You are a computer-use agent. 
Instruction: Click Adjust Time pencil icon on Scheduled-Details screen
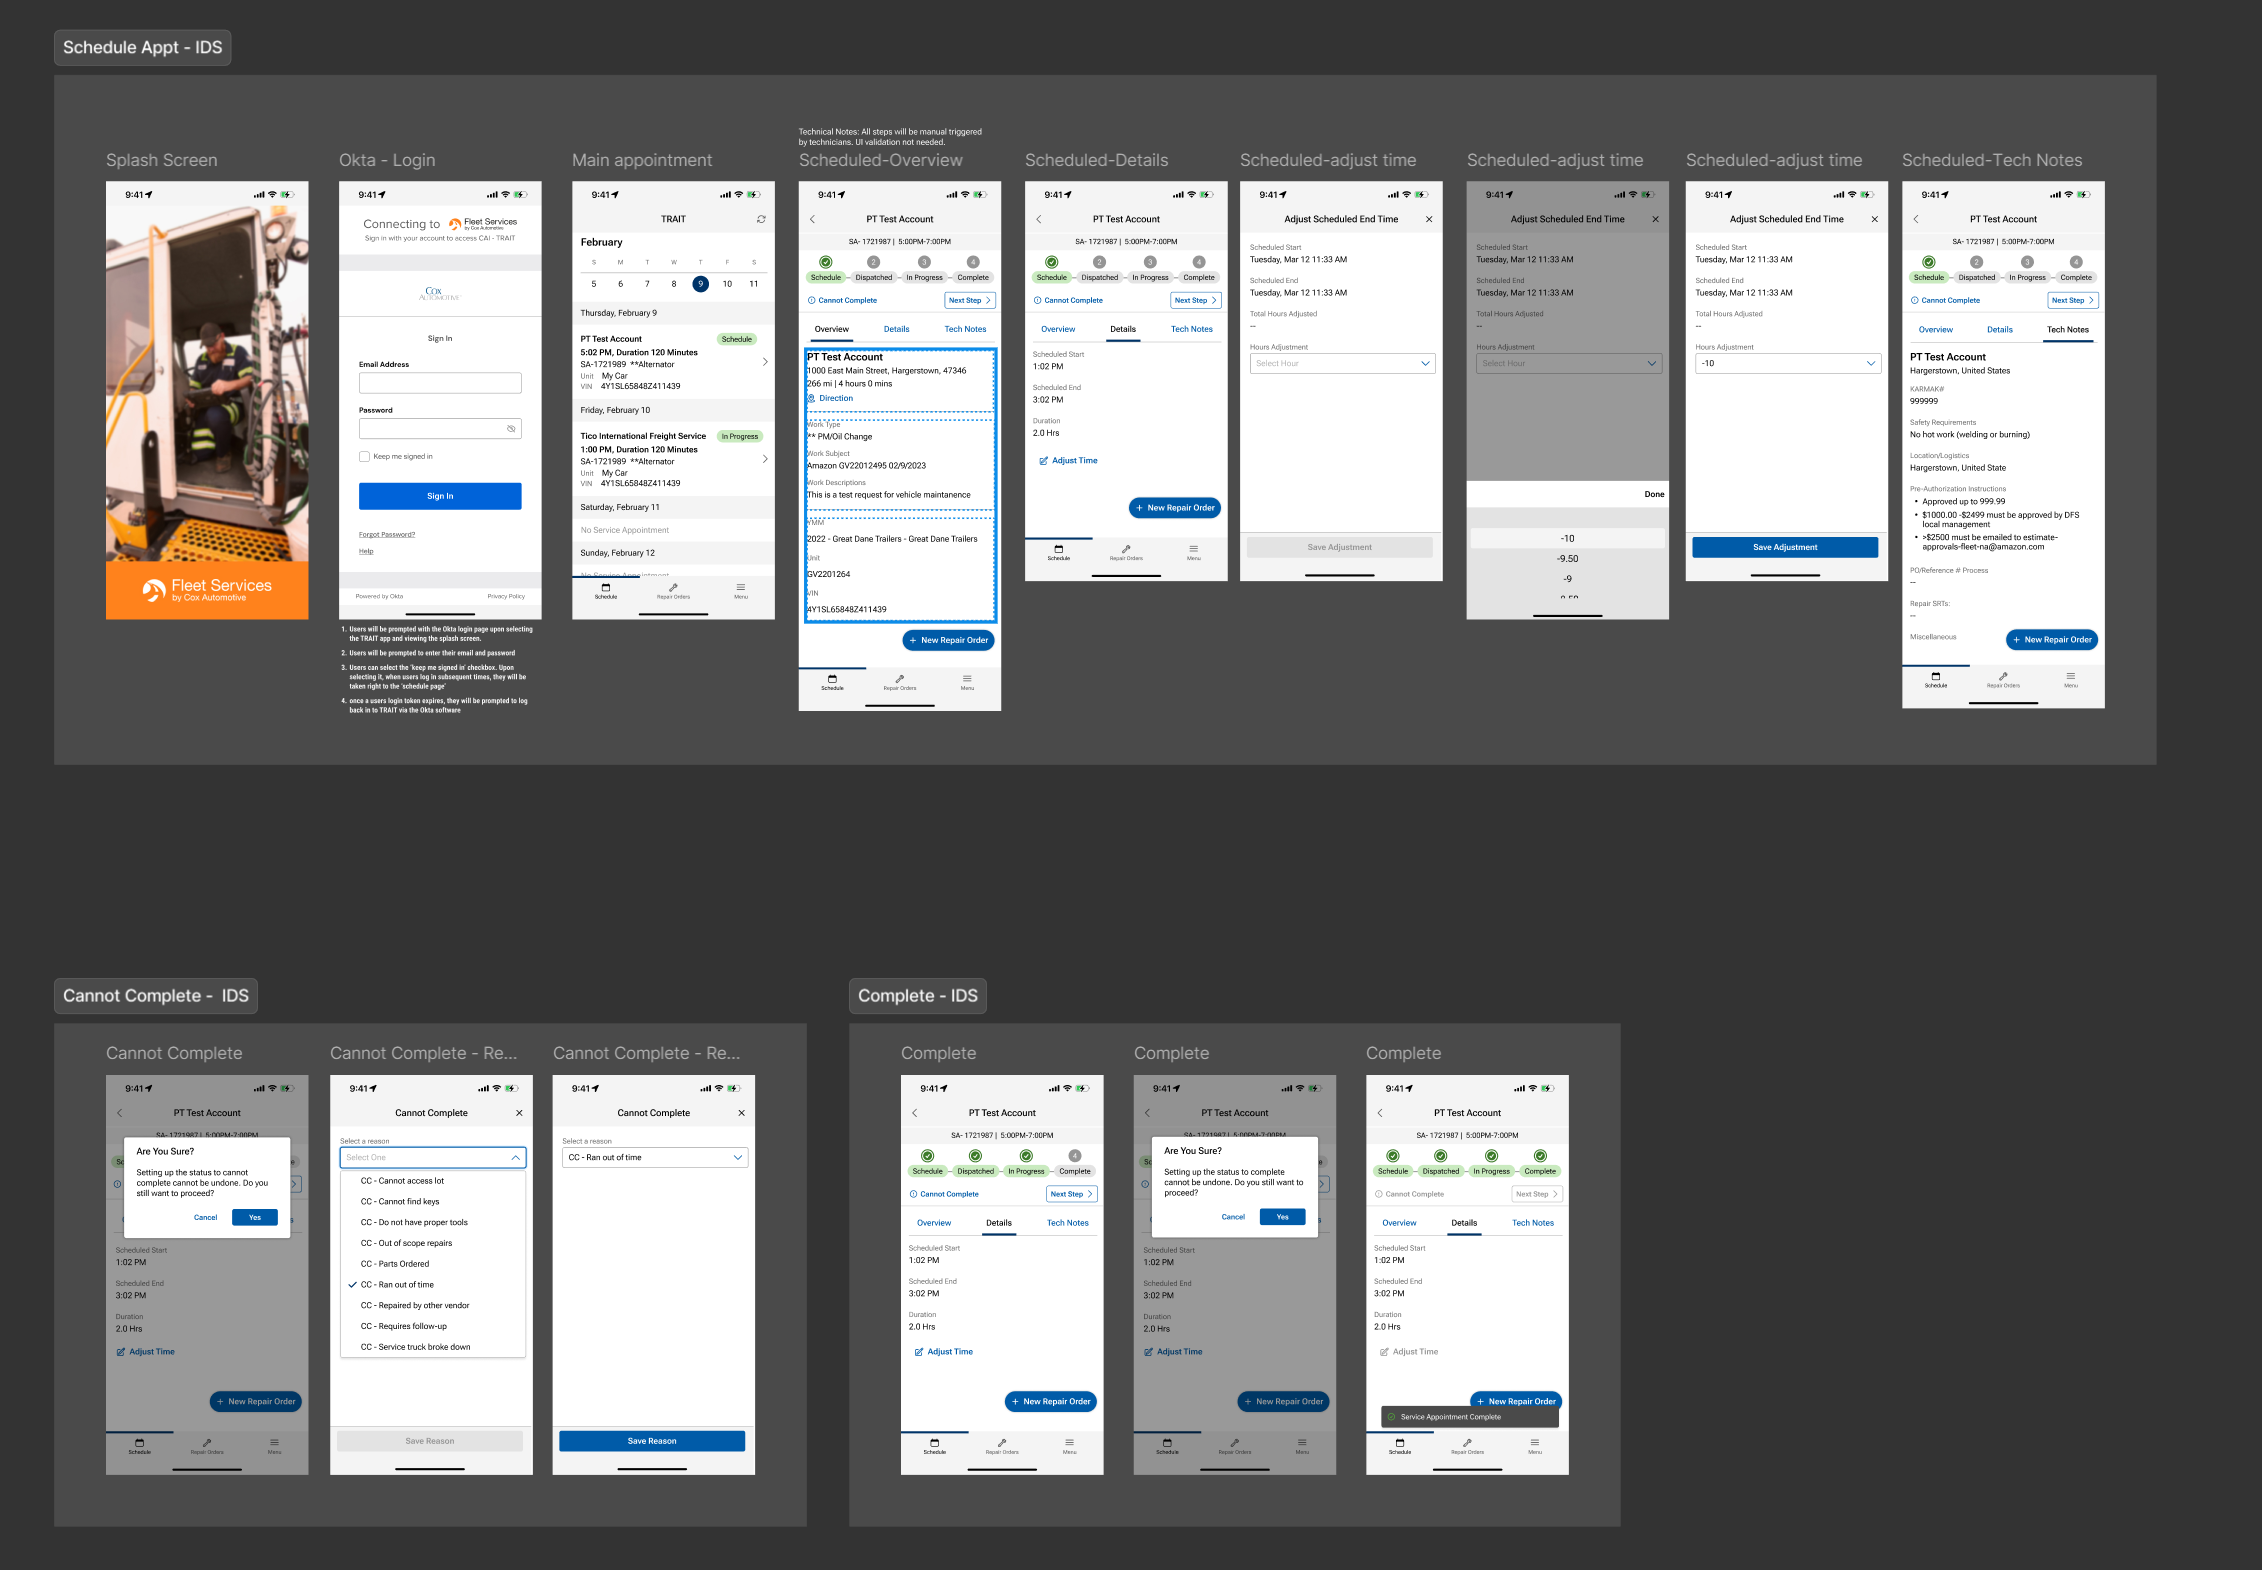[x=1043, y=461]
